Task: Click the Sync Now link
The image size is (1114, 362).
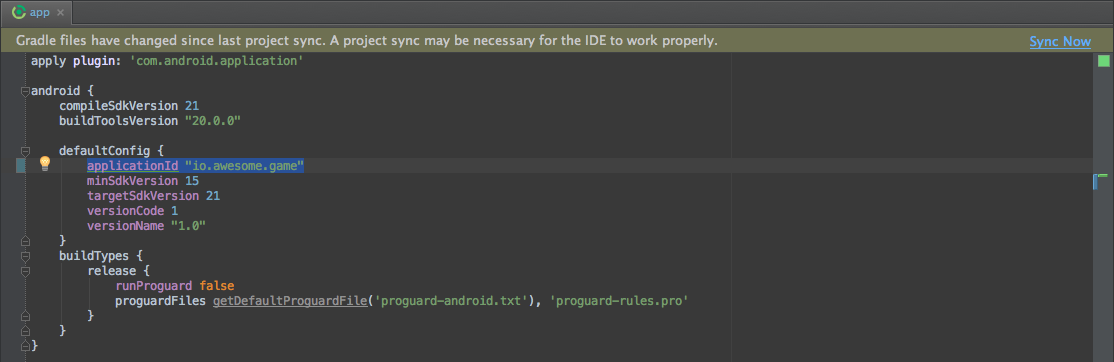Action: click(1060, 41)
